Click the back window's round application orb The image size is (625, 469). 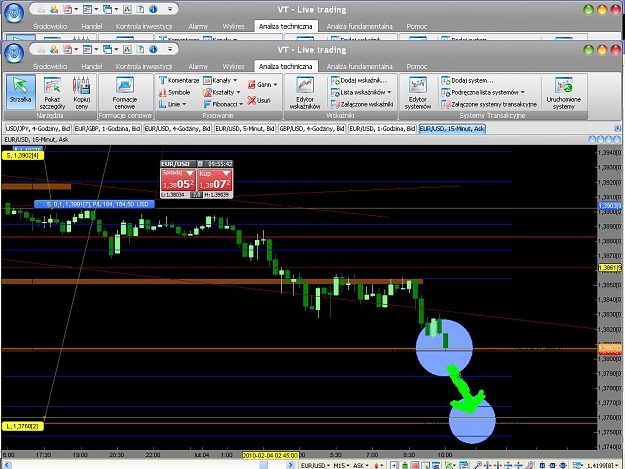pyautogui.click(x=14, y=13)
